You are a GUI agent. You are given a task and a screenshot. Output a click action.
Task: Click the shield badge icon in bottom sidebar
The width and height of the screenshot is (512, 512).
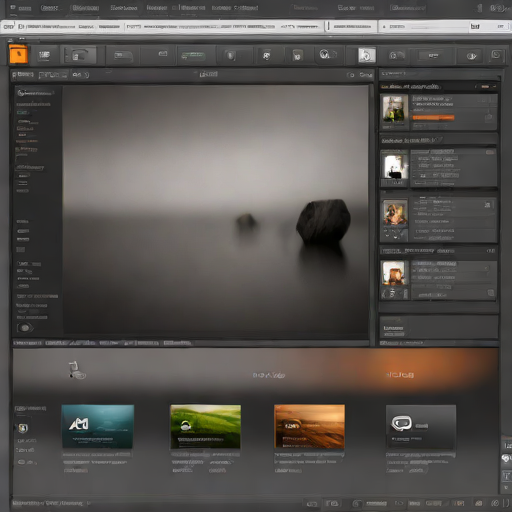23,428
